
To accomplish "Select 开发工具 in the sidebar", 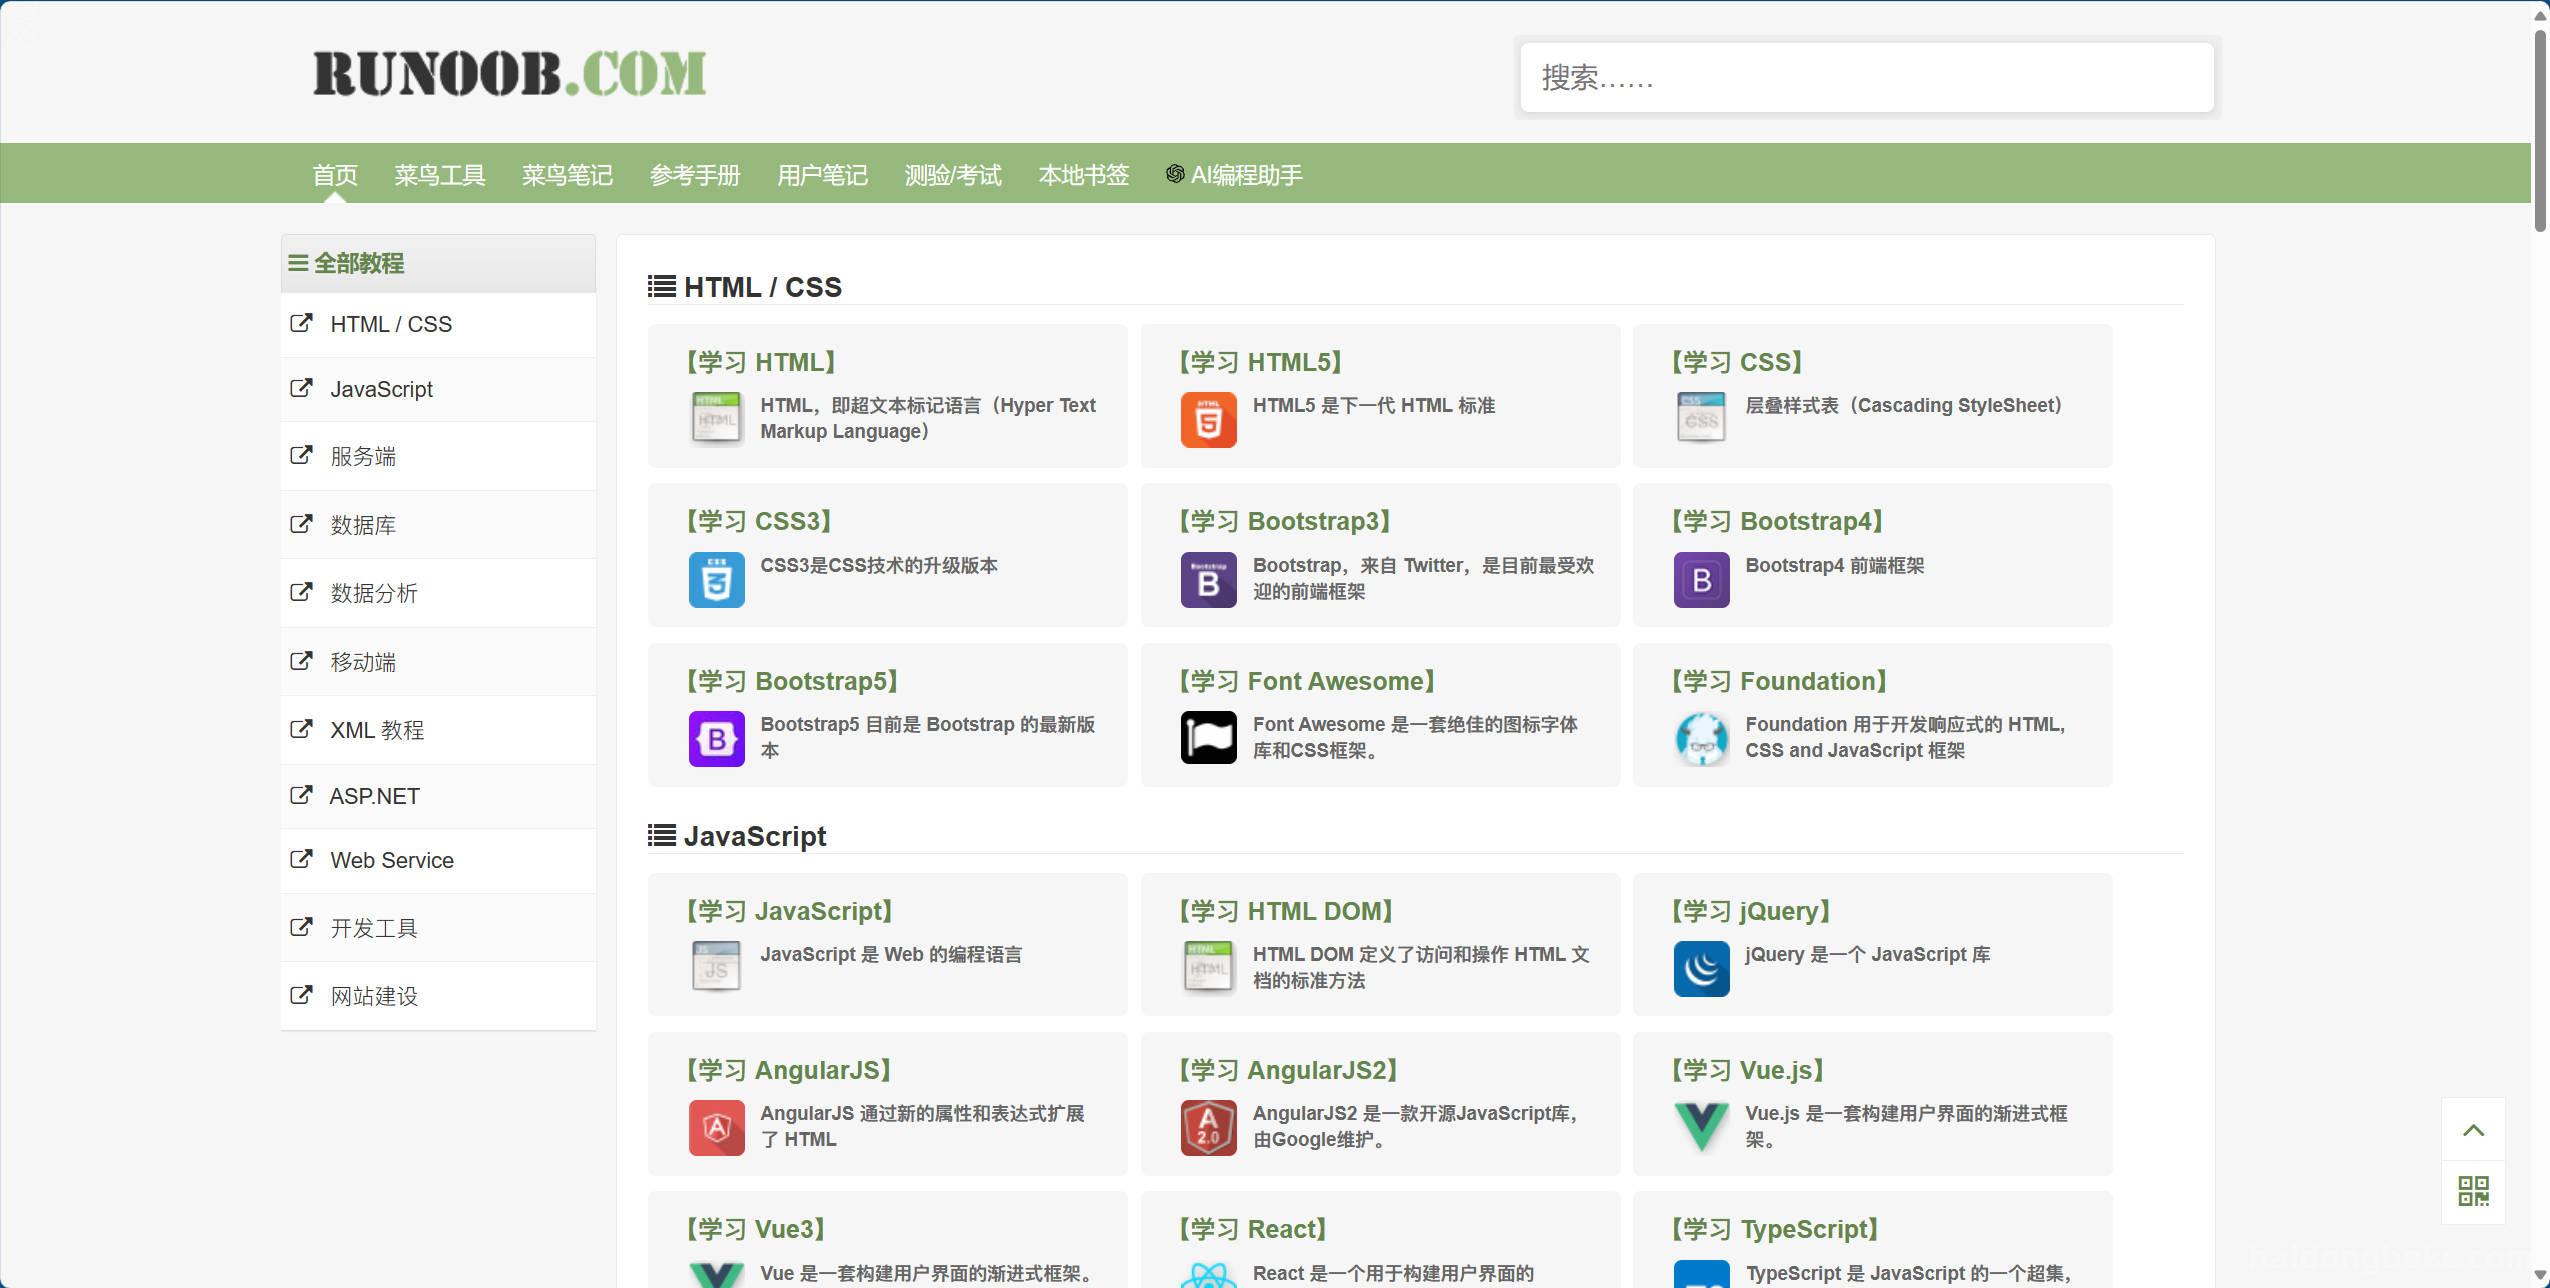I will (x=438, y=928).
